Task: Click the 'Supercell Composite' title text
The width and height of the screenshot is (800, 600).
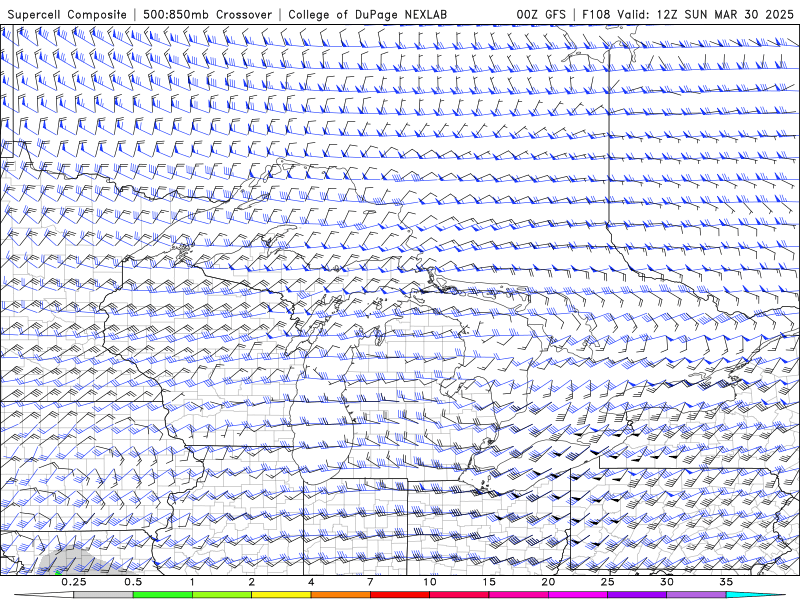Action: (x=67, y=15)
